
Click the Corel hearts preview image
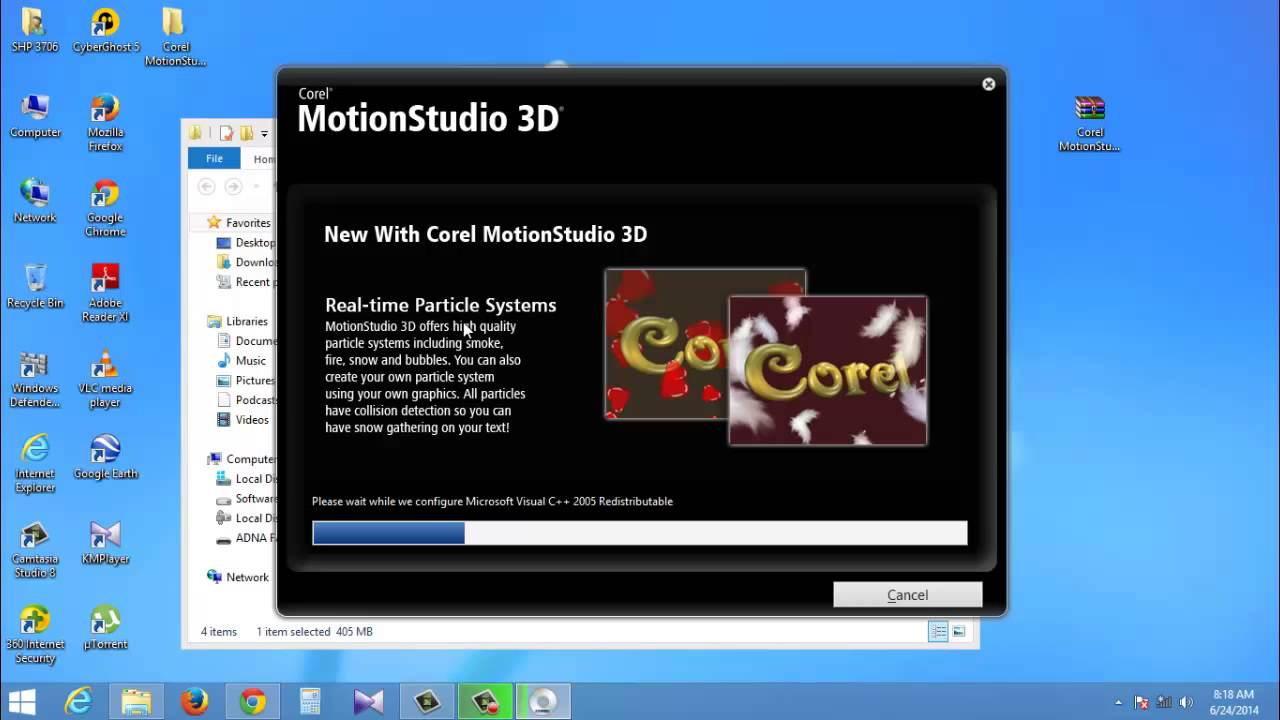click(x=666, y=344)
